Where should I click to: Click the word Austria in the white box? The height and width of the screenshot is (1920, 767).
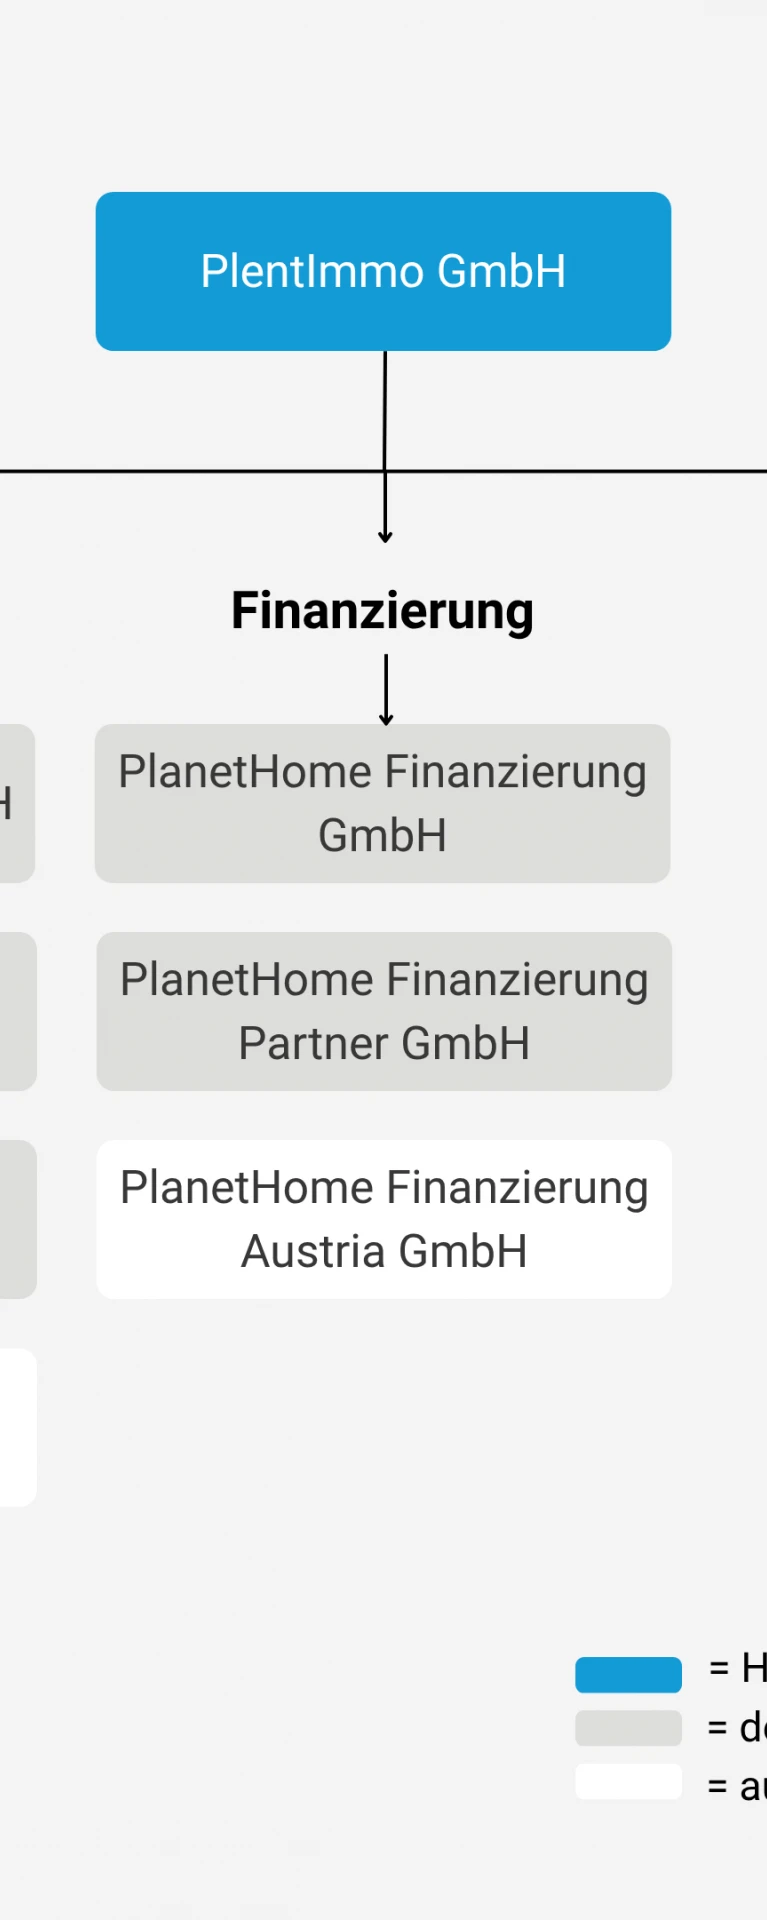pyautogui.click(x=314, y=1251)
